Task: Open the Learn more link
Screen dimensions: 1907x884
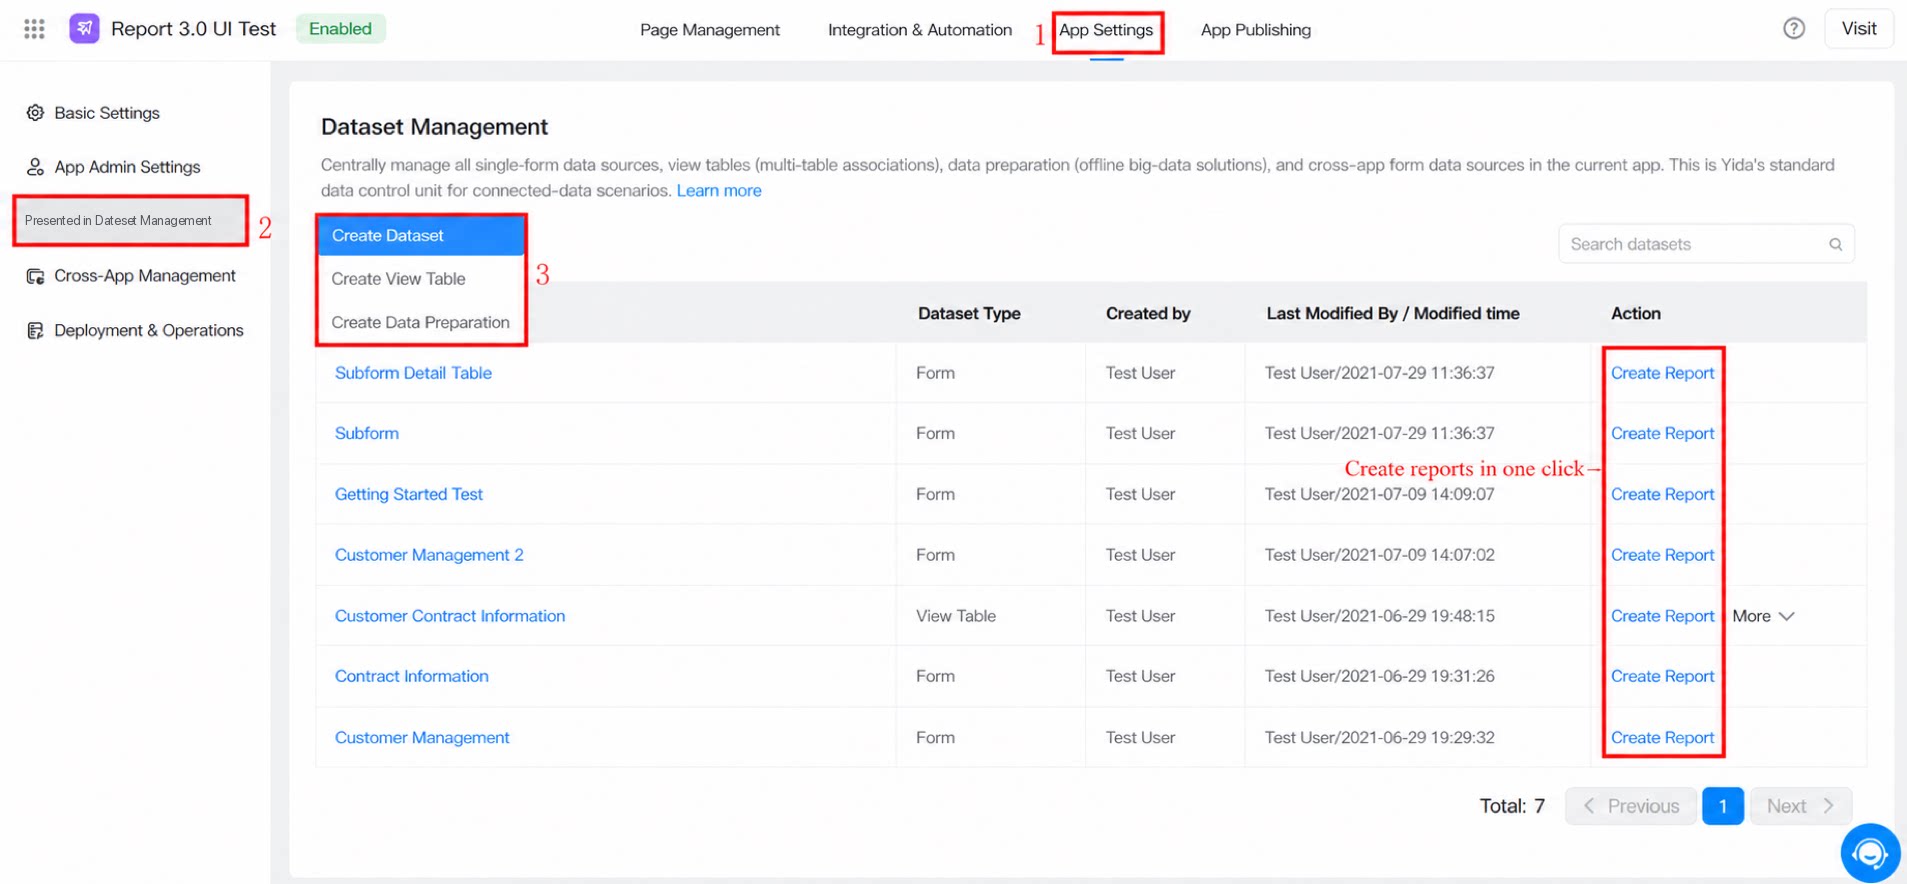Action: click(x=718, y=191)
